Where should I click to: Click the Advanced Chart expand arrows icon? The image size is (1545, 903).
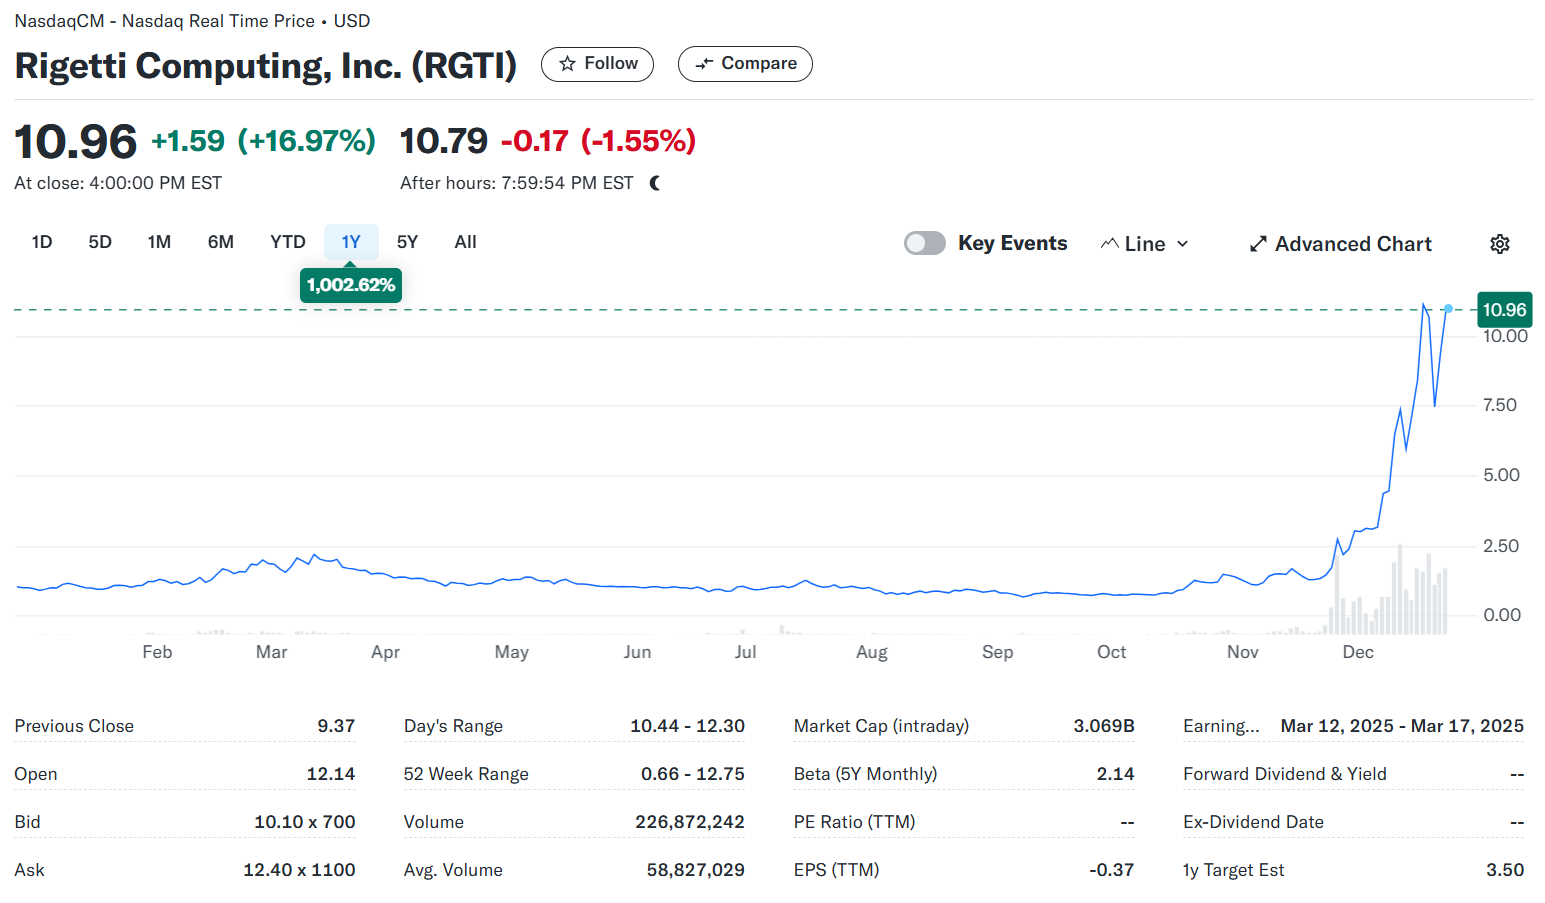(x=1258, y=244)
